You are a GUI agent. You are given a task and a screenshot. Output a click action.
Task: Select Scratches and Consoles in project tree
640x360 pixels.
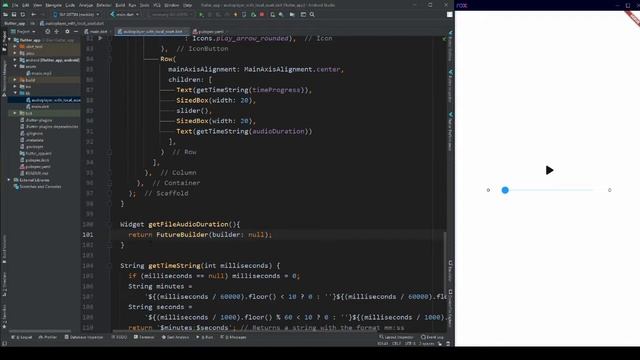[x=38, y=187]
